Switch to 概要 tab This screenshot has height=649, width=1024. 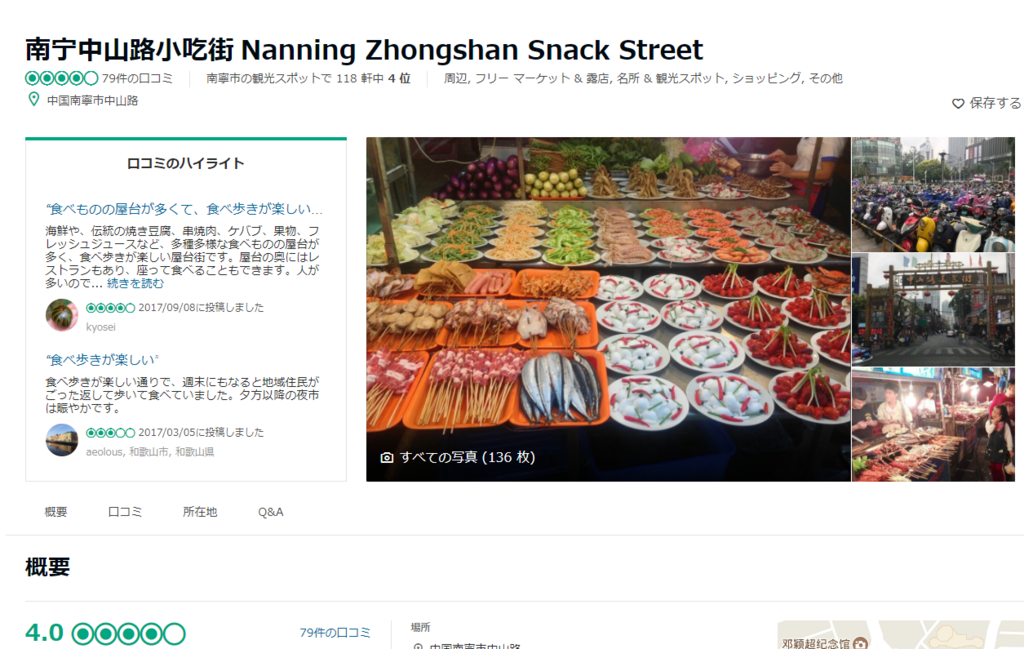click(x=56, y=512)
